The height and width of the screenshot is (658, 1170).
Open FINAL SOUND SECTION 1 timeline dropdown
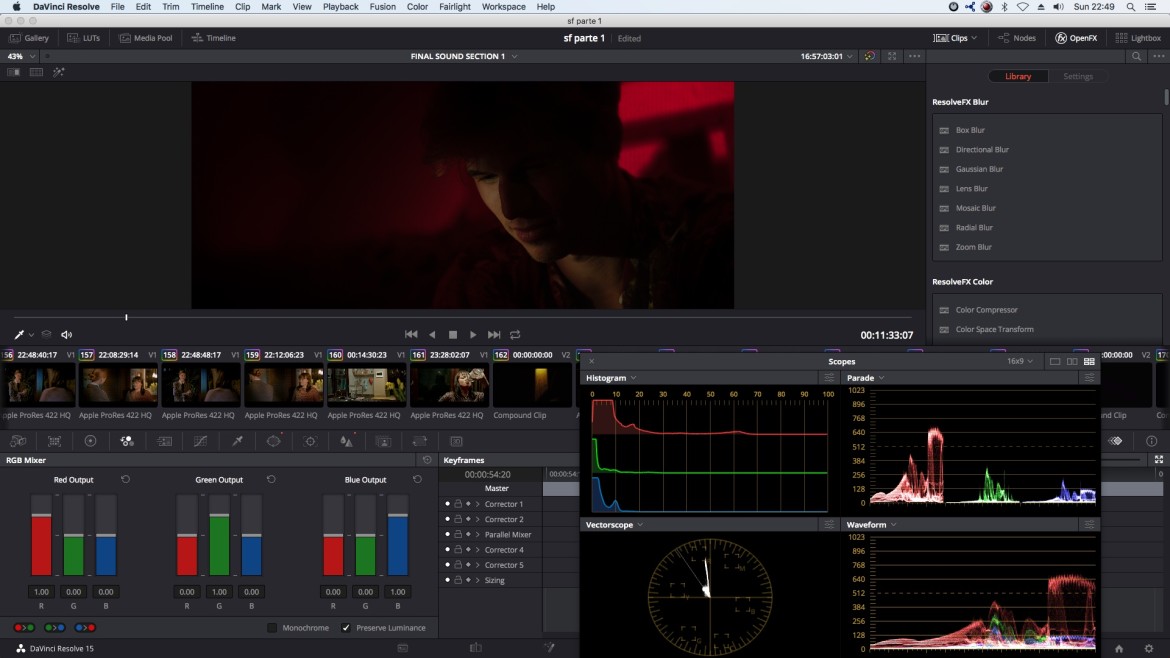463,57
